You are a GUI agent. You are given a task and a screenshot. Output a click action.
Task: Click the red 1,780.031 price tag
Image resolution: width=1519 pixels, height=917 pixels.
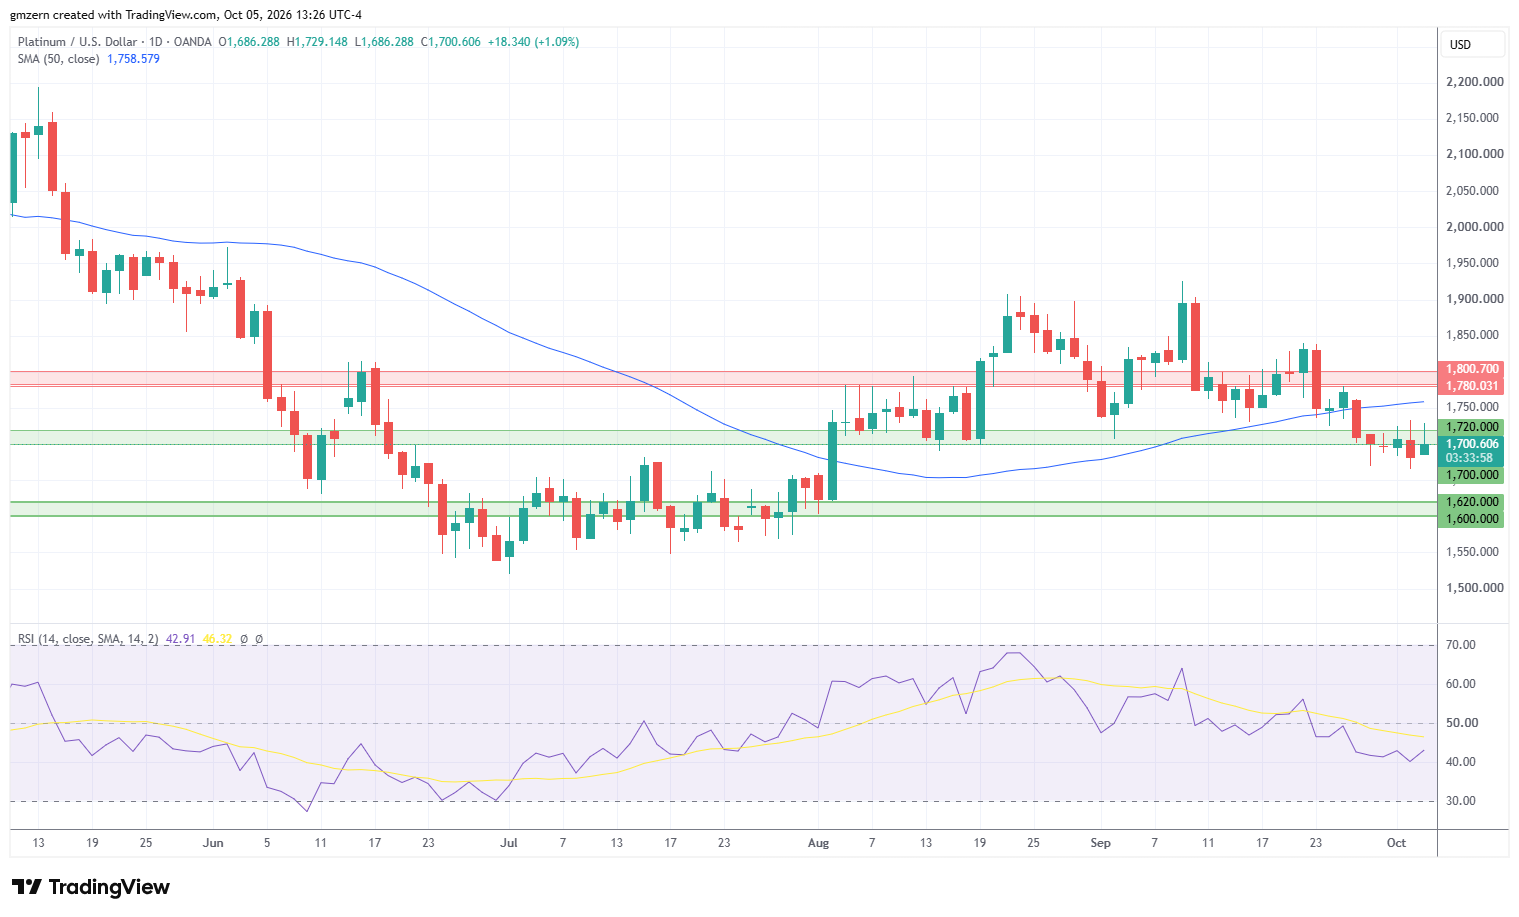1470,386
